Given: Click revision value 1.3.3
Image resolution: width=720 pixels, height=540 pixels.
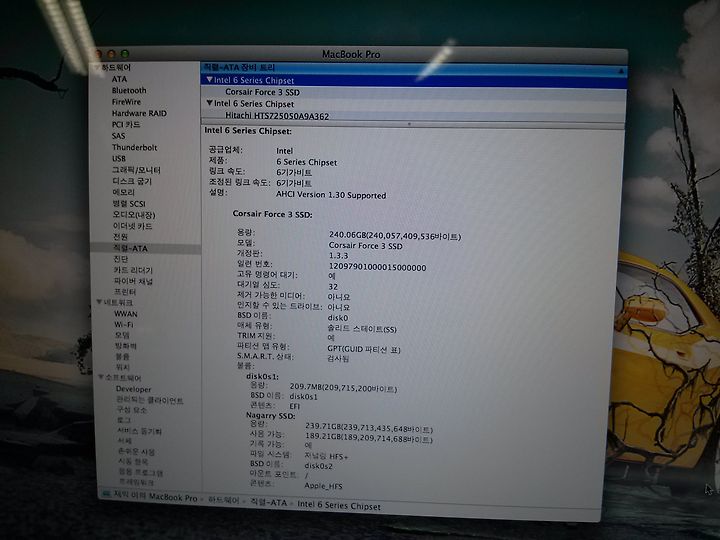Looking at the screenshot, I should point(338,256).
